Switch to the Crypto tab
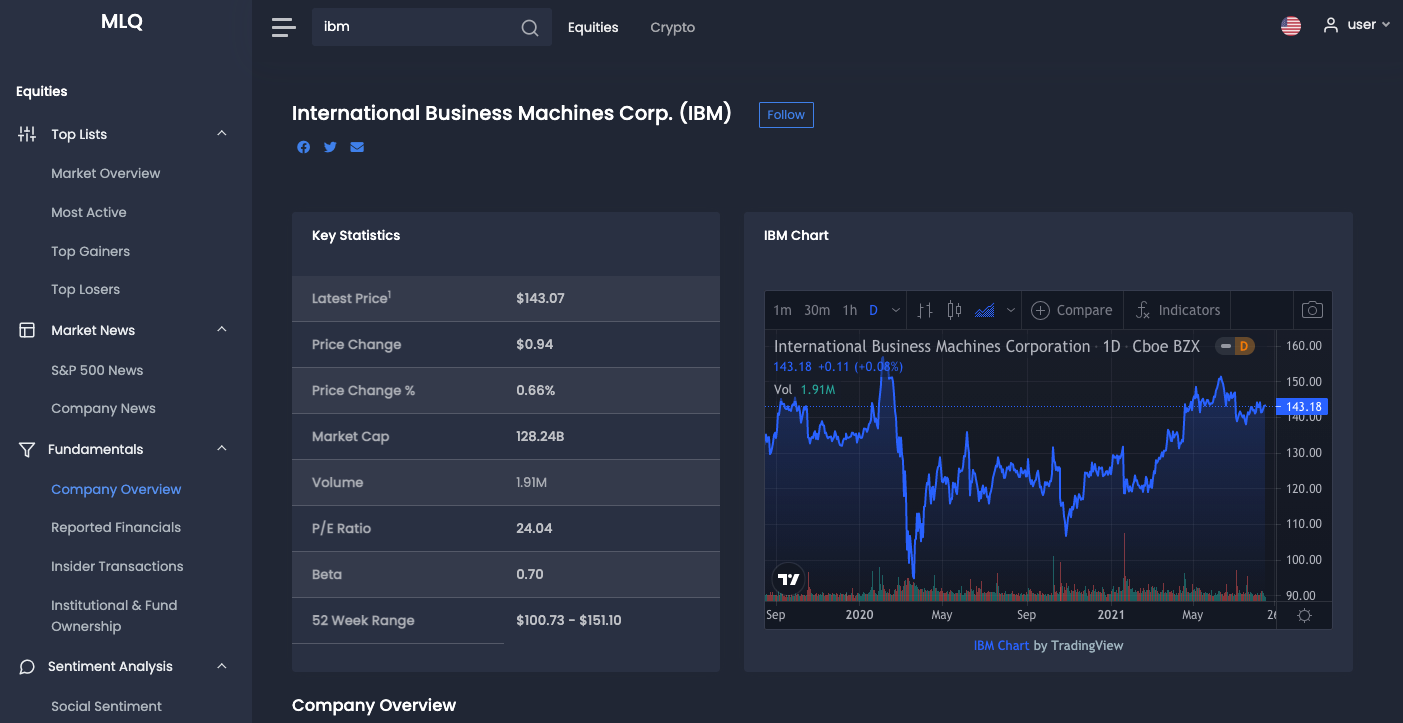The width and height of the screenshot is (1403, 723). coord(672,27)
